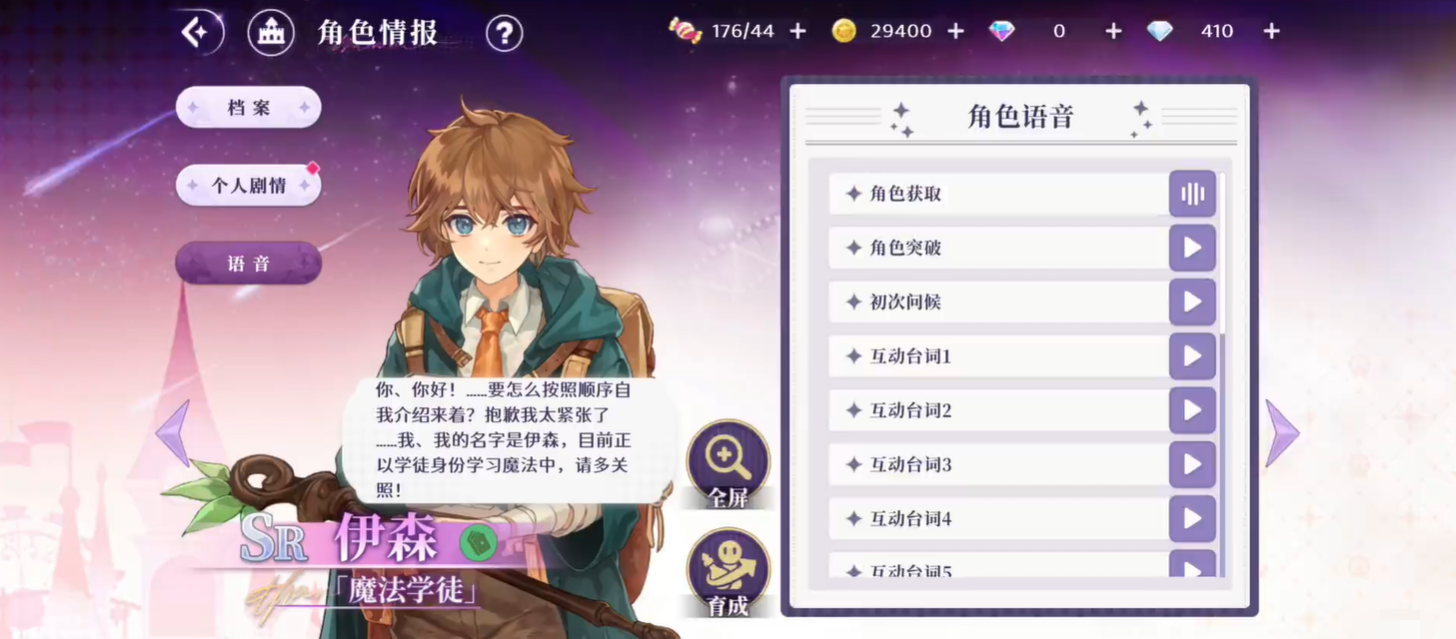Add pink gems with the plus icon
Viewport: 1456px width, 639px height.
point(1113,31)
